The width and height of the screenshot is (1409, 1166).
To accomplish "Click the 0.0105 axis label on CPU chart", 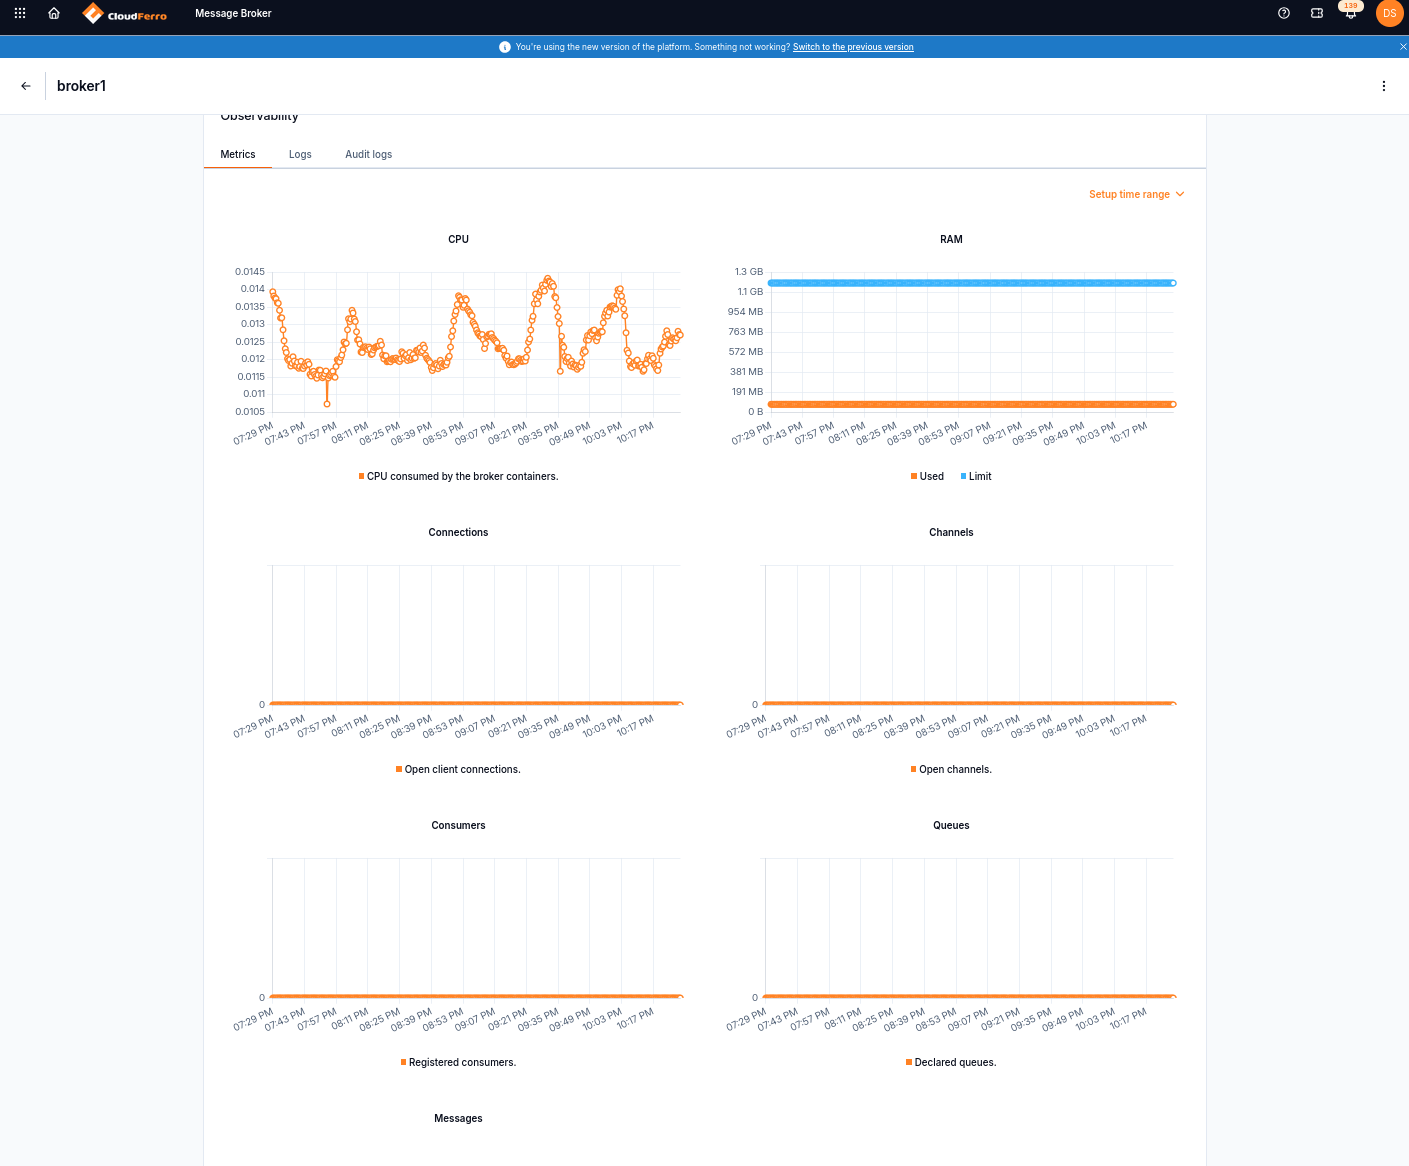I will (x=250, y=411).
